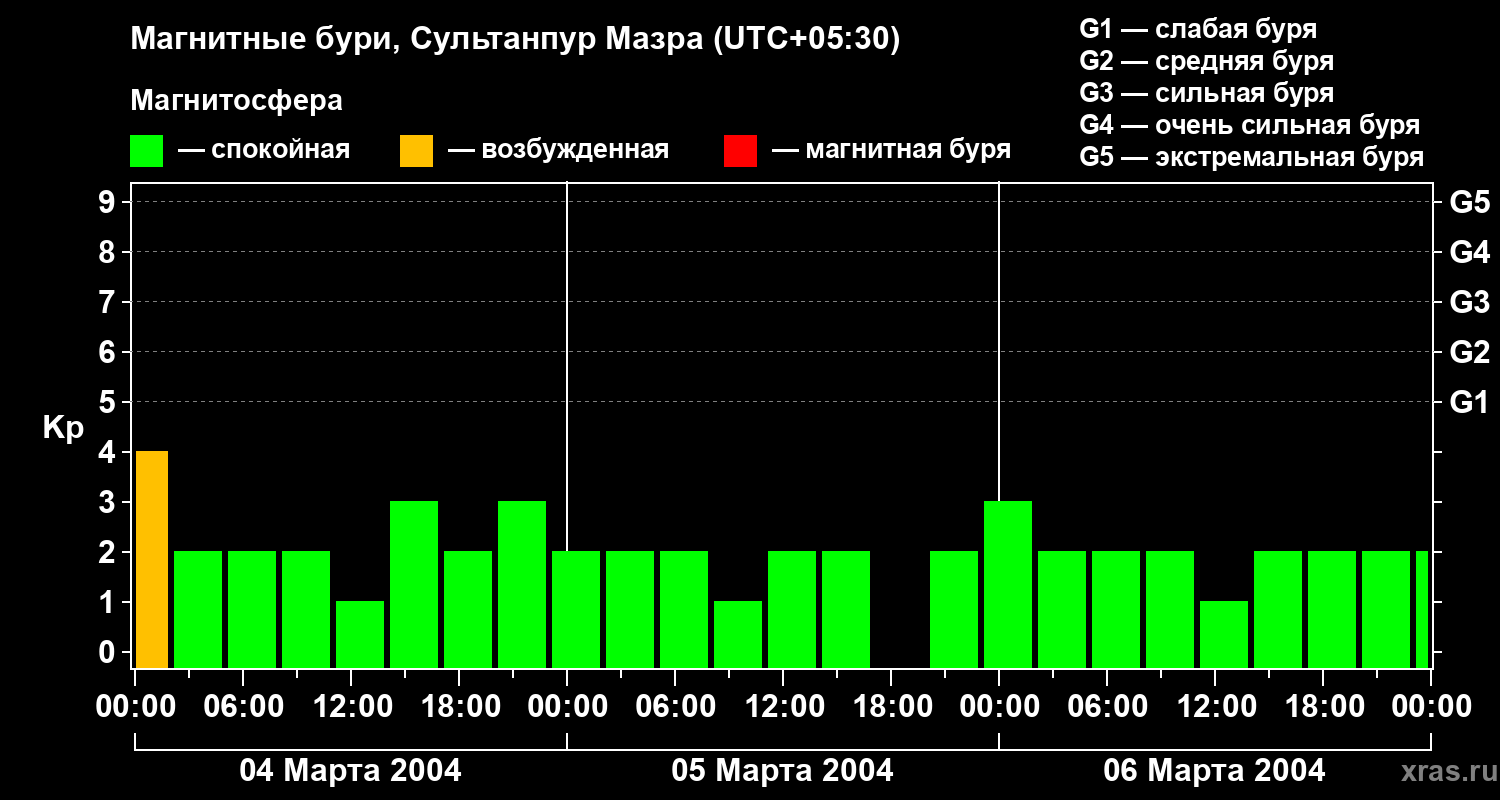Screen dimensions: 1500x800
Task: Select the Kp 1 bar on 04 Марта
Action: click(x=360, y=634)
